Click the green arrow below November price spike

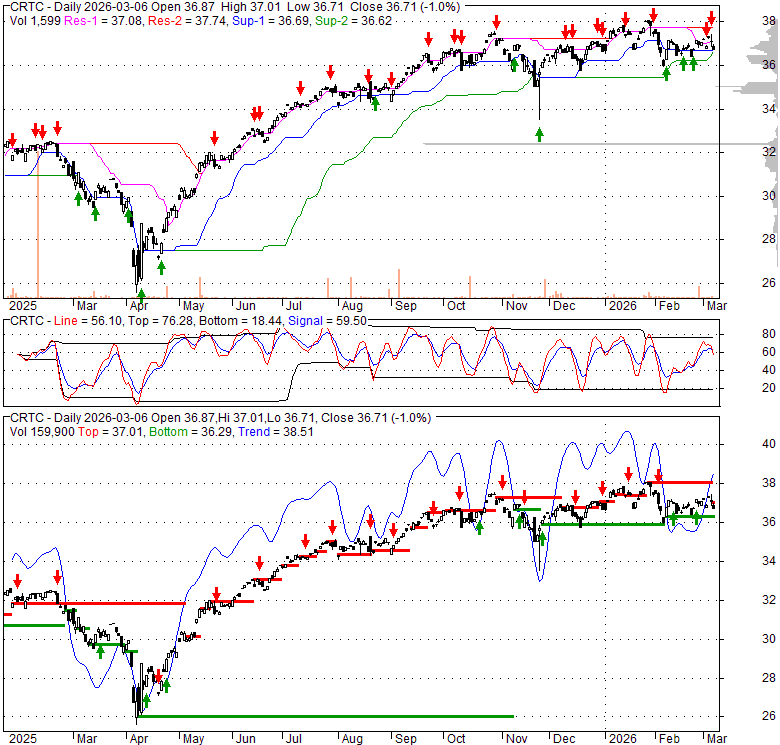[x=539, y=134]
